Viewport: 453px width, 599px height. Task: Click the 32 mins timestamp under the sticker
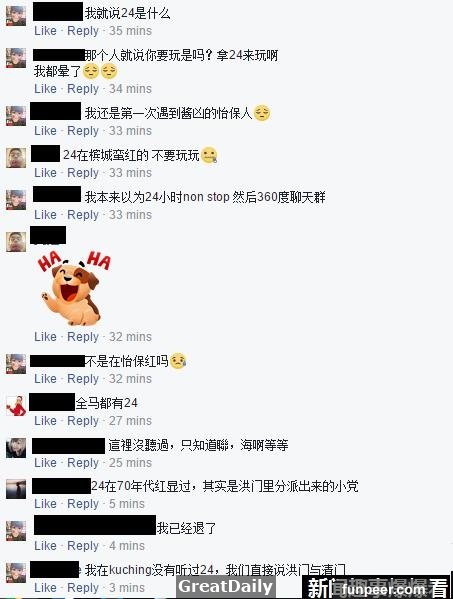coord(130,337)
